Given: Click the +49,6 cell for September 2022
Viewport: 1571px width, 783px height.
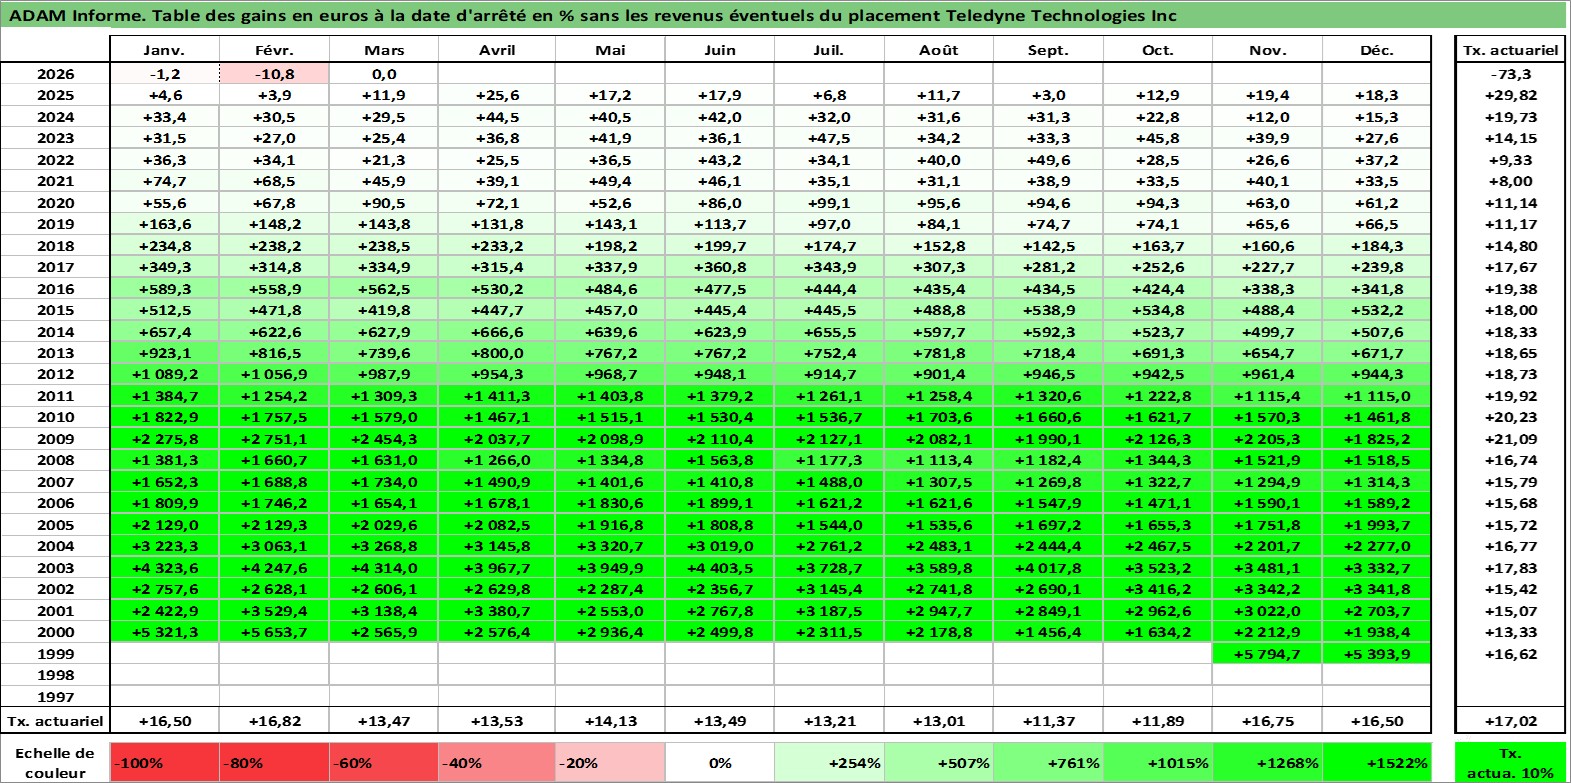Looking at the screenshot, I should point(1048,160).
